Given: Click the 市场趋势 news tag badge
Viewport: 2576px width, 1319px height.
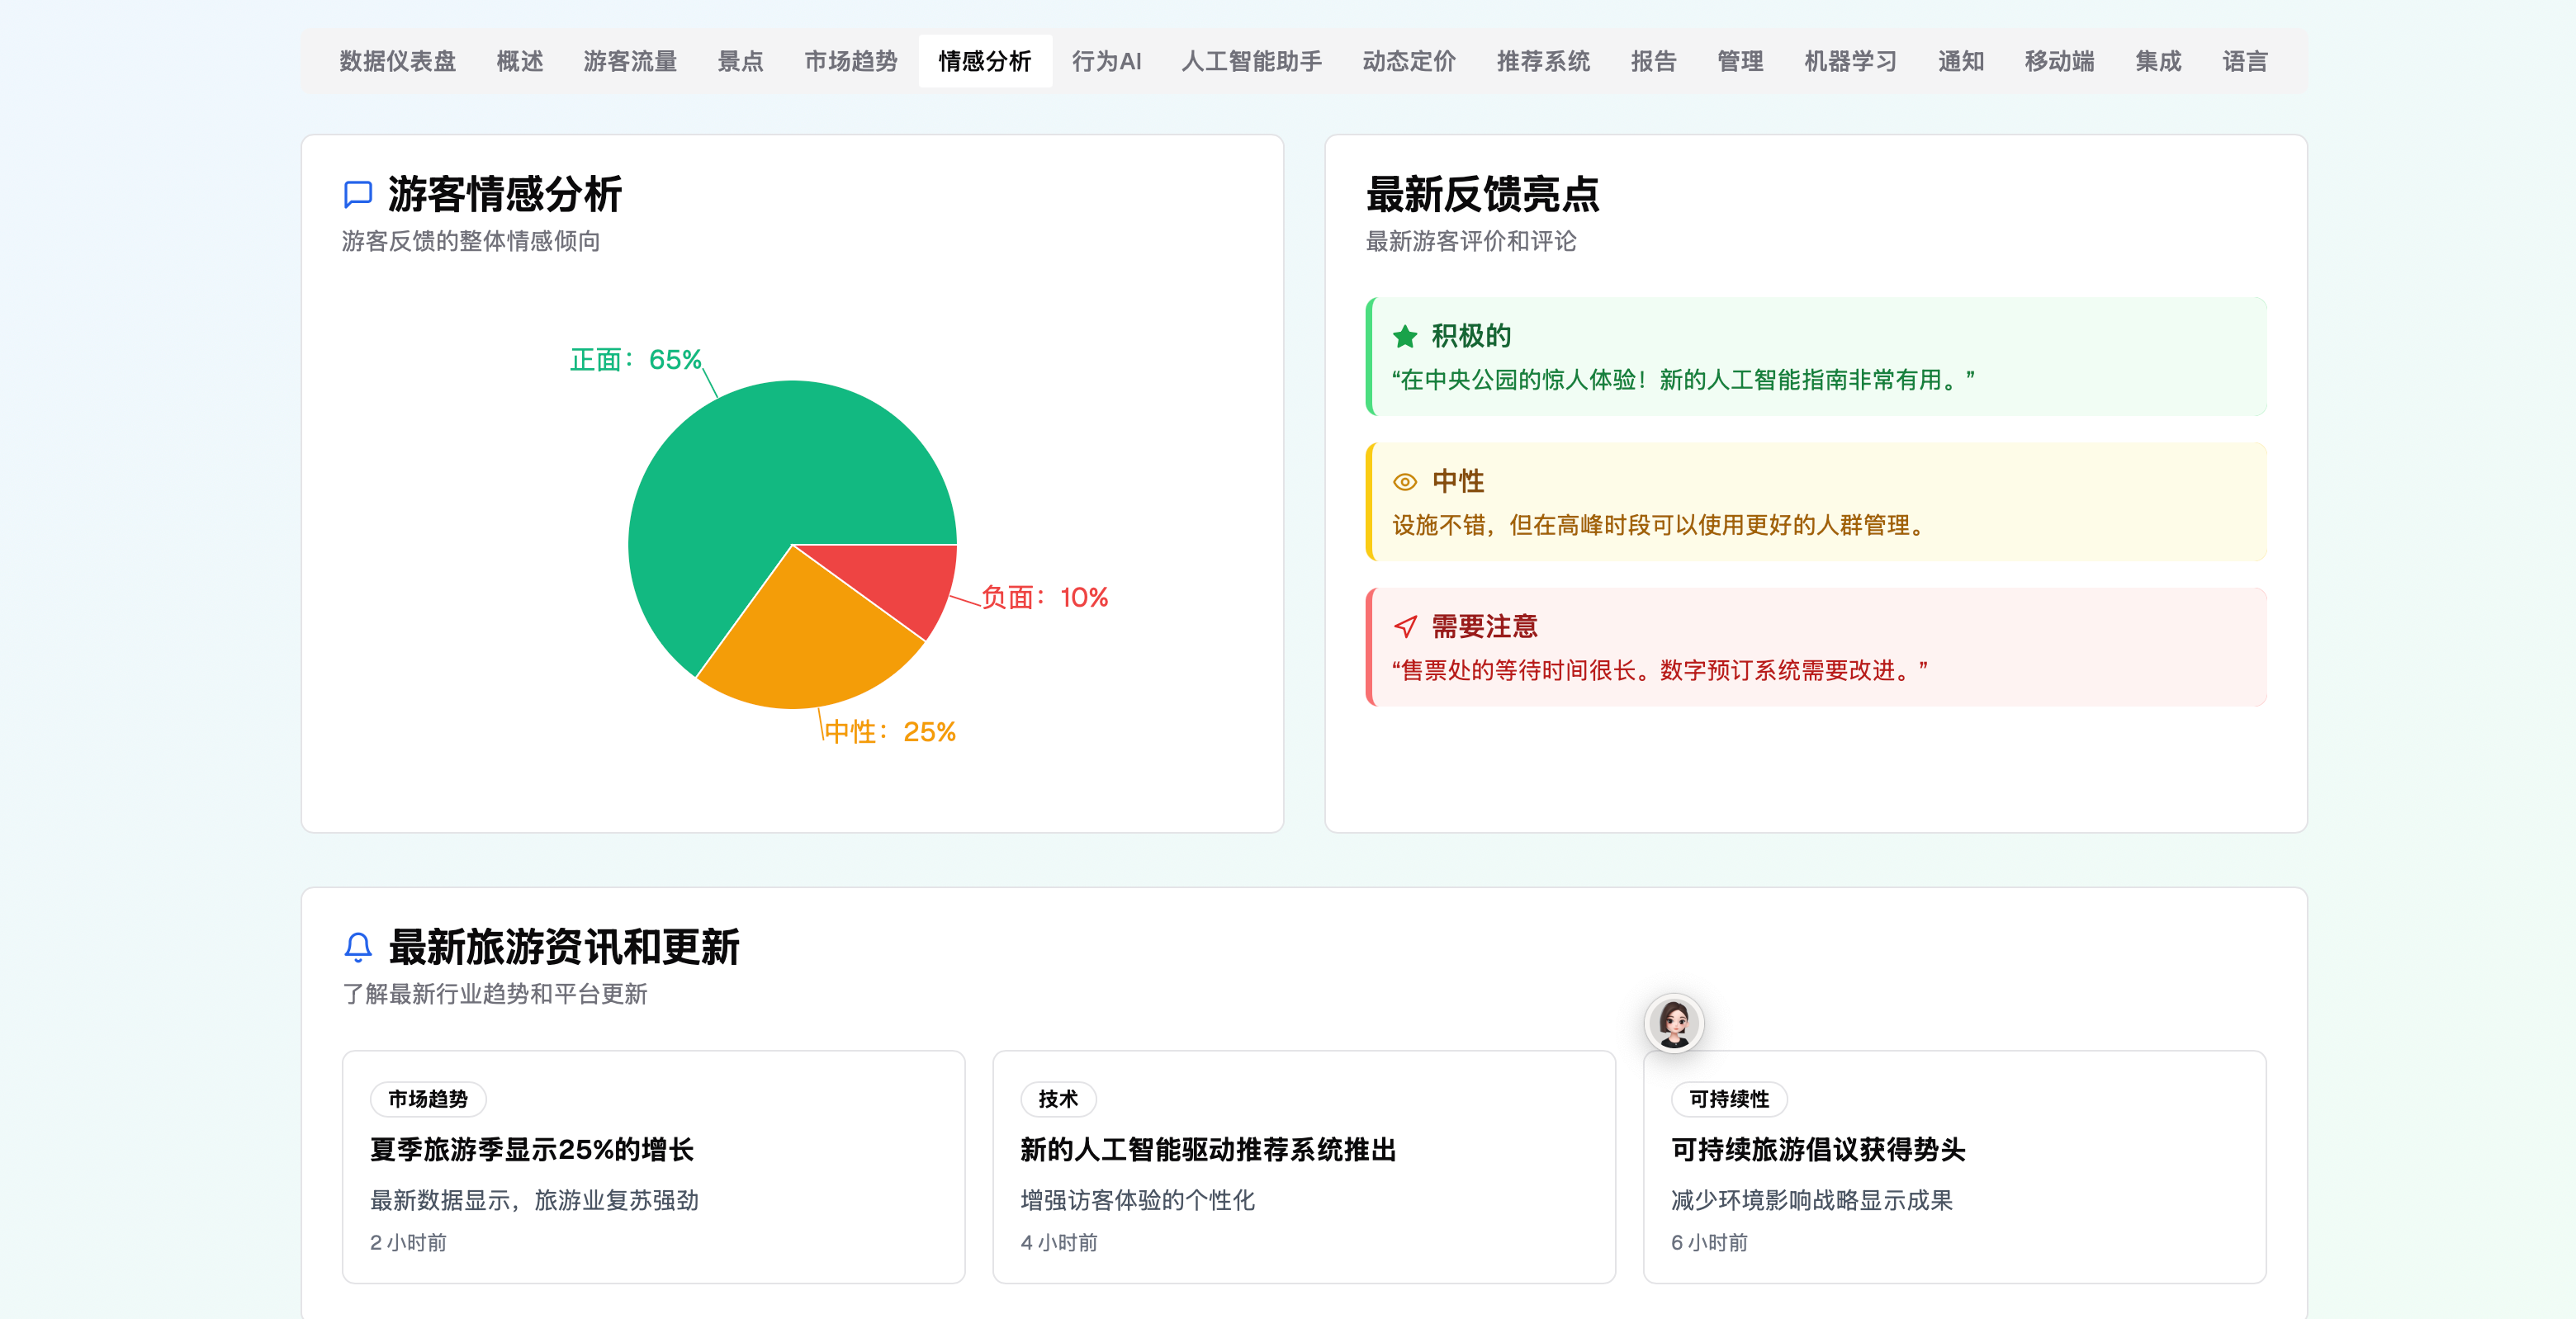Looking at the screenshot, I should coord(428,1099).
